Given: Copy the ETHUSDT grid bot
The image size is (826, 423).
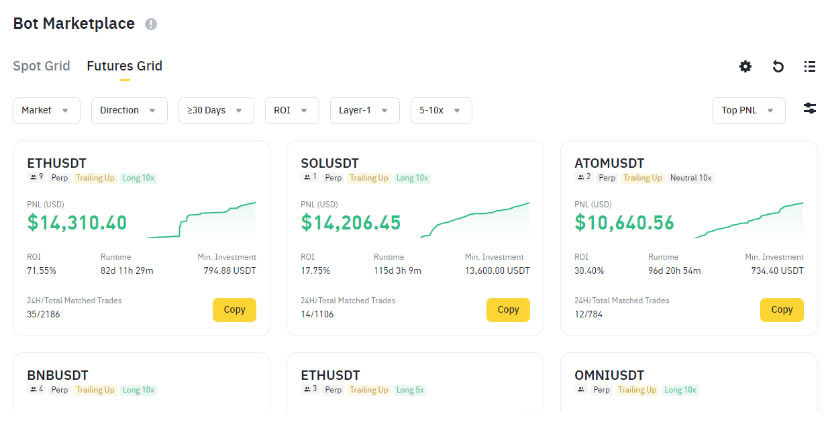Looking at the screenshot, I should 234,310.
